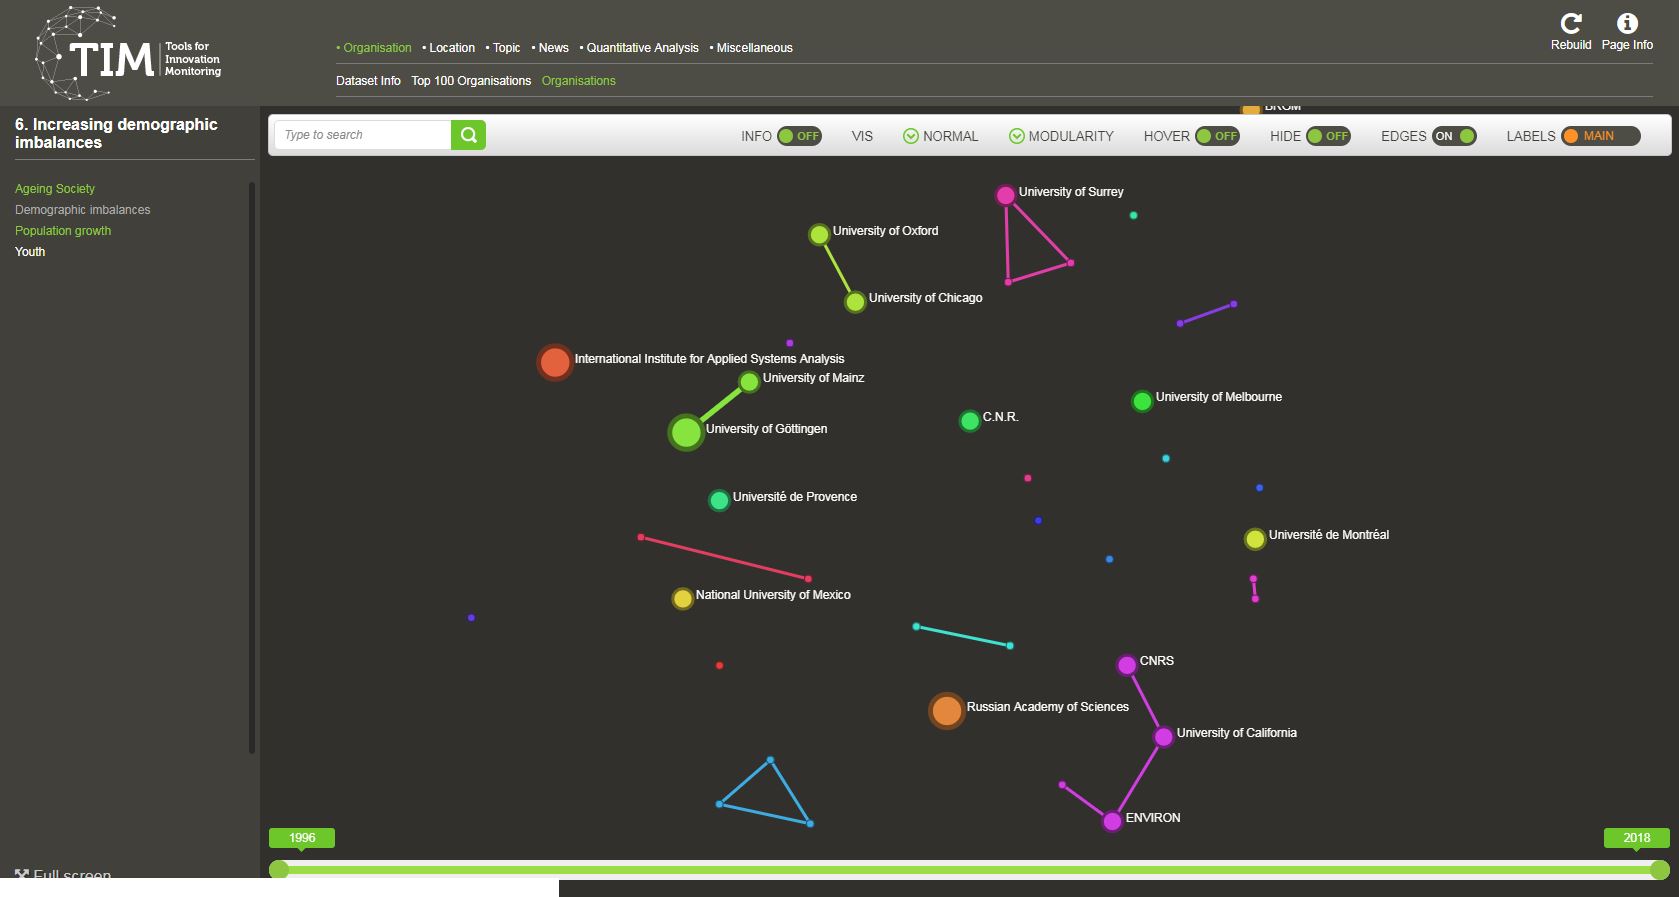The height and width of the screenshot is (897, 1679).
Task: Select the University of California node
Action: coord(1163,737)
